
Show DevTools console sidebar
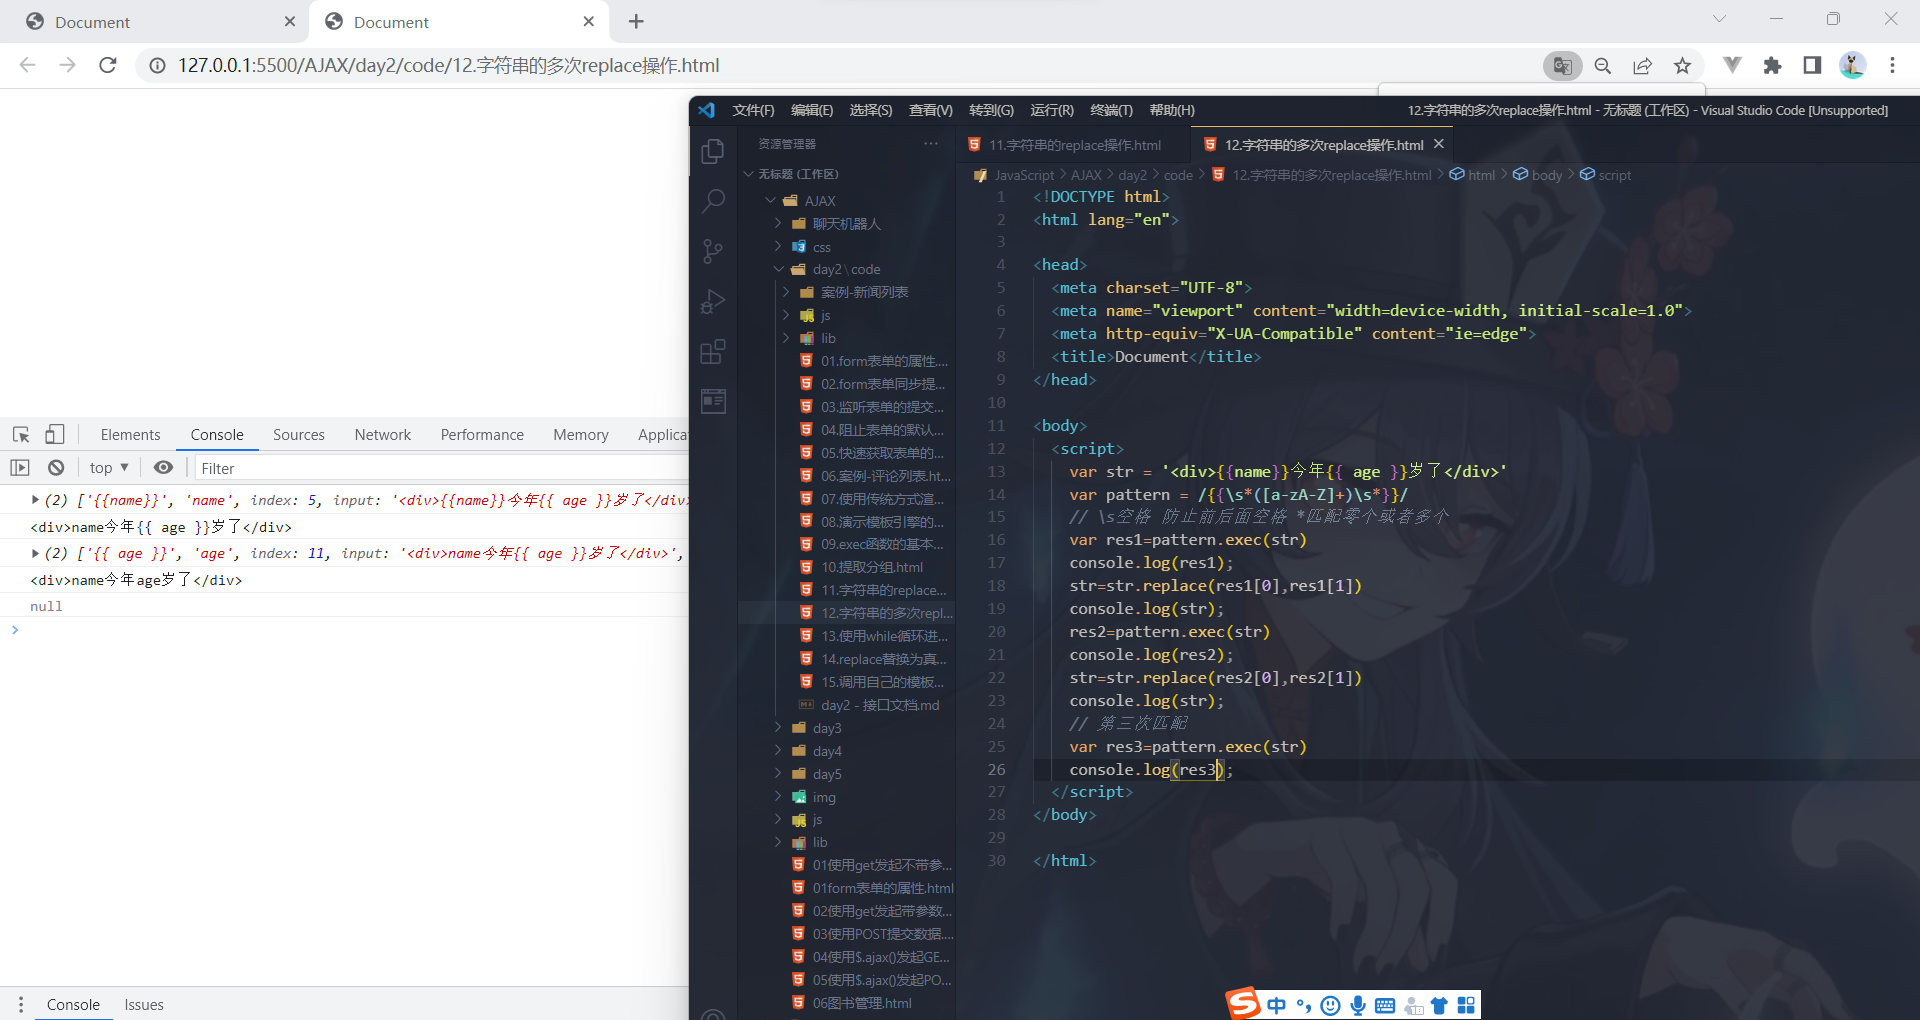tap(20, 467)
